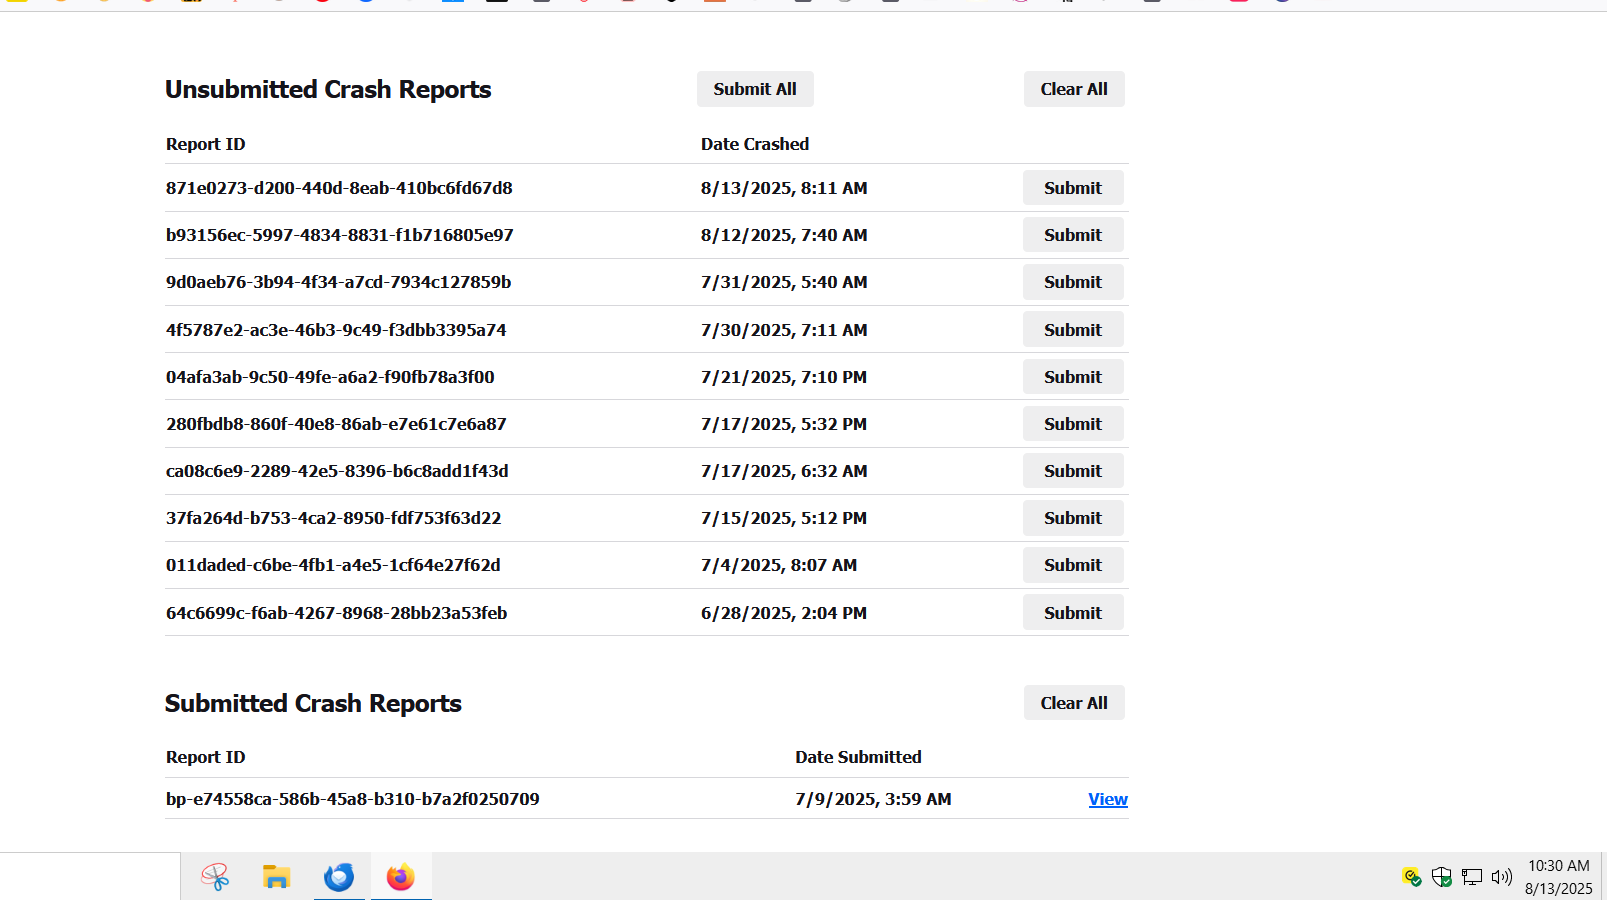This screenshot has width=1607, height=900.
Task: Clear all unsubmitted crash reports
Action: tap(1073, 89)
